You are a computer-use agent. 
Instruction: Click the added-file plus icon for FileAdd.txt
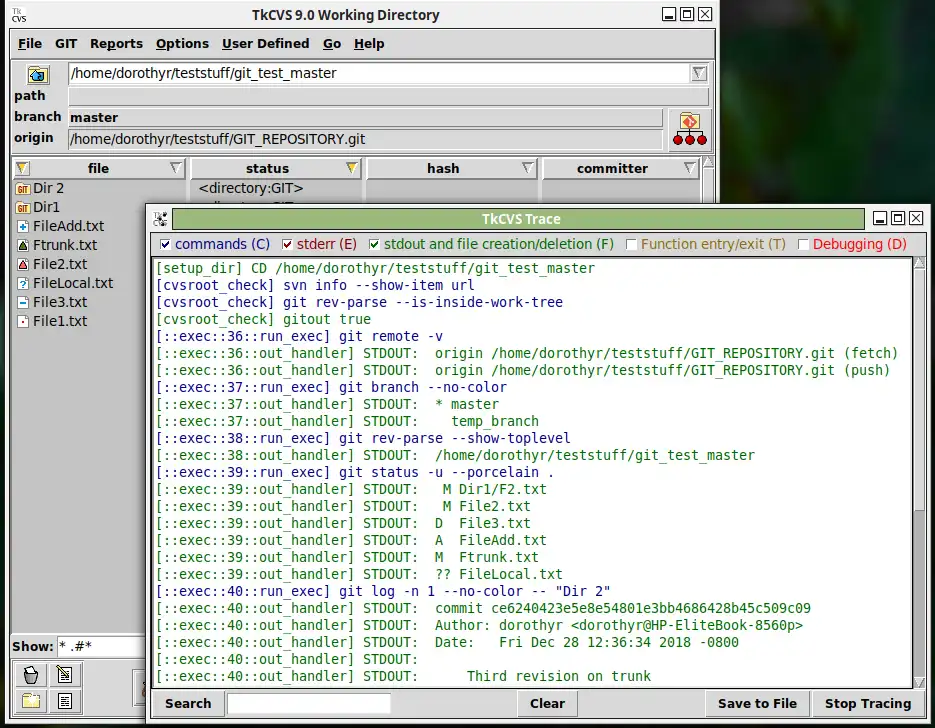click(23, 227)
